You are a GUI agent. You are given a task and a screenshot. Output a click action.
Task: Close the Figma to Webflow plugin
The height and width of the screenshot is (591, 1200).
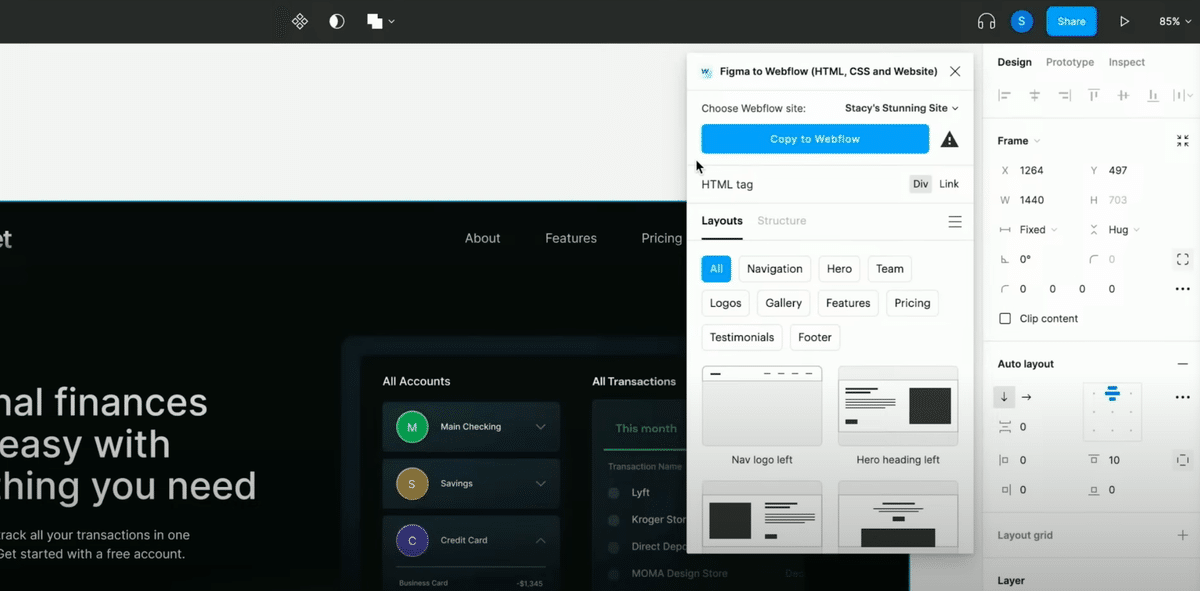click(955, 72)
